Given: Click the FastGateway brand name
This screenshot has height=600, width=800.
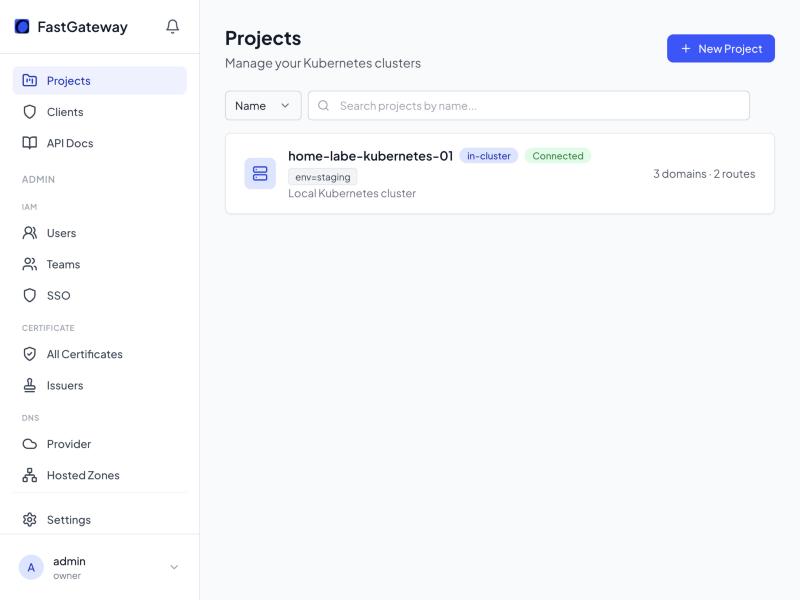Looking at the screenshot, I should point(82,27).
